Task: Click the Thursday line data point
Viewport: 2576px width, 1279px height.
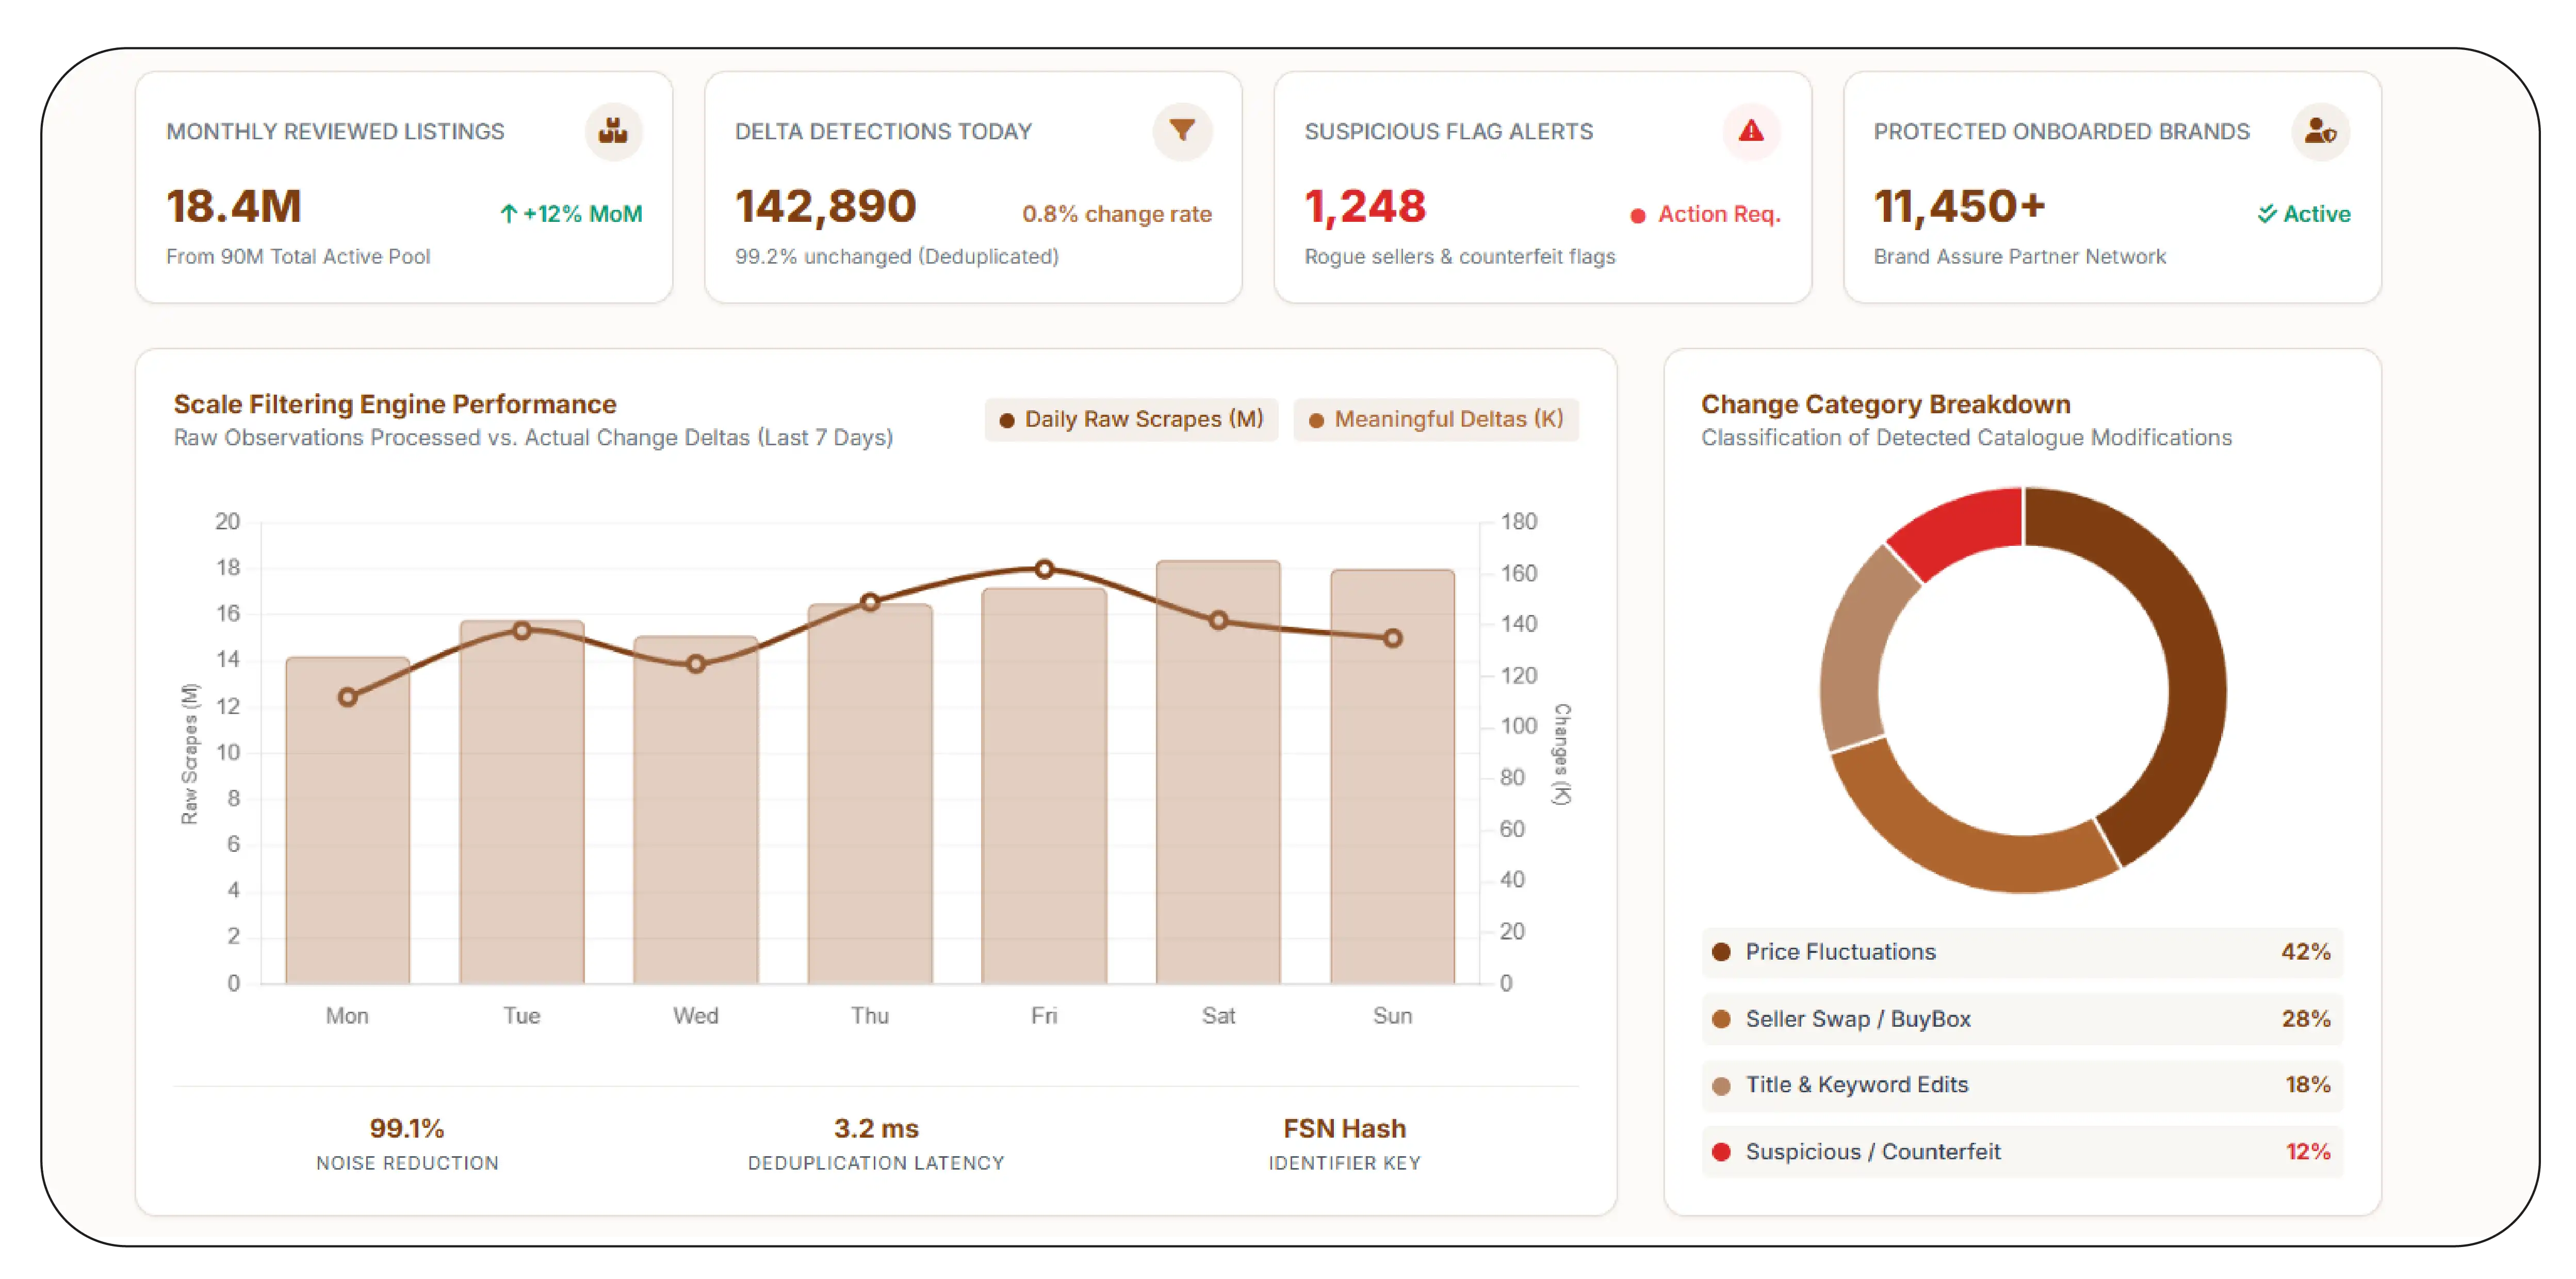Action: [x=870, y=602]
